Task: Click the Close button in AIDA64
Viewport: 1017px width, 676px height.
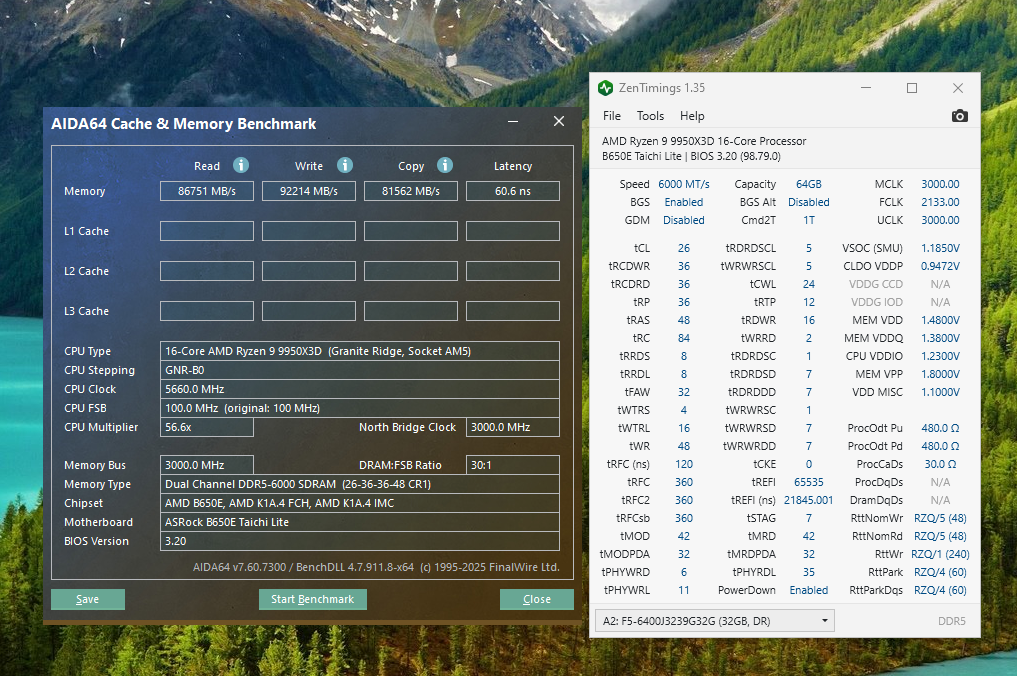Action: tap(536, 599)
